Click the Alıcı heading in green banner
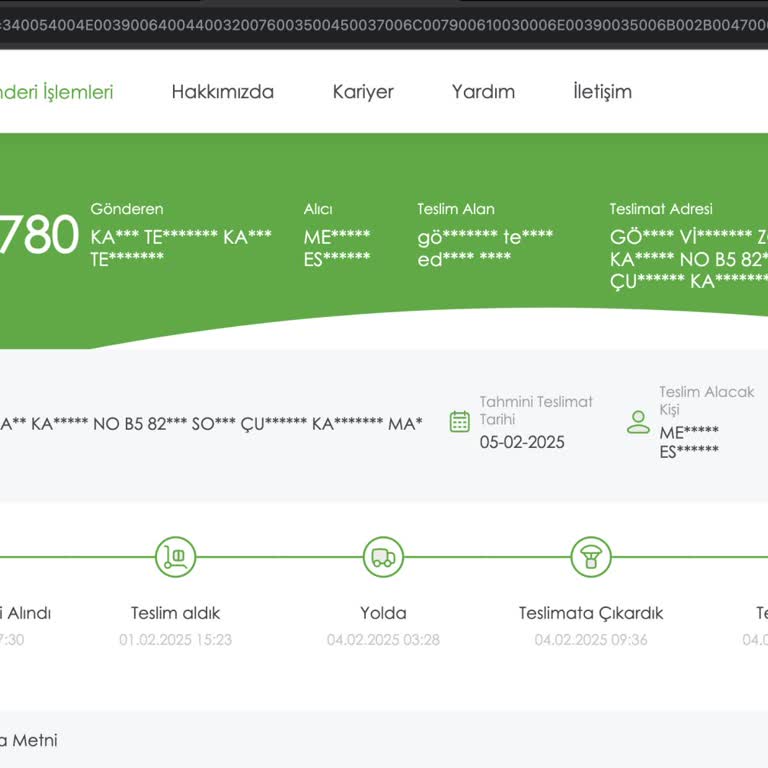Viewport: 768px width, 768px height. point(318,209)
